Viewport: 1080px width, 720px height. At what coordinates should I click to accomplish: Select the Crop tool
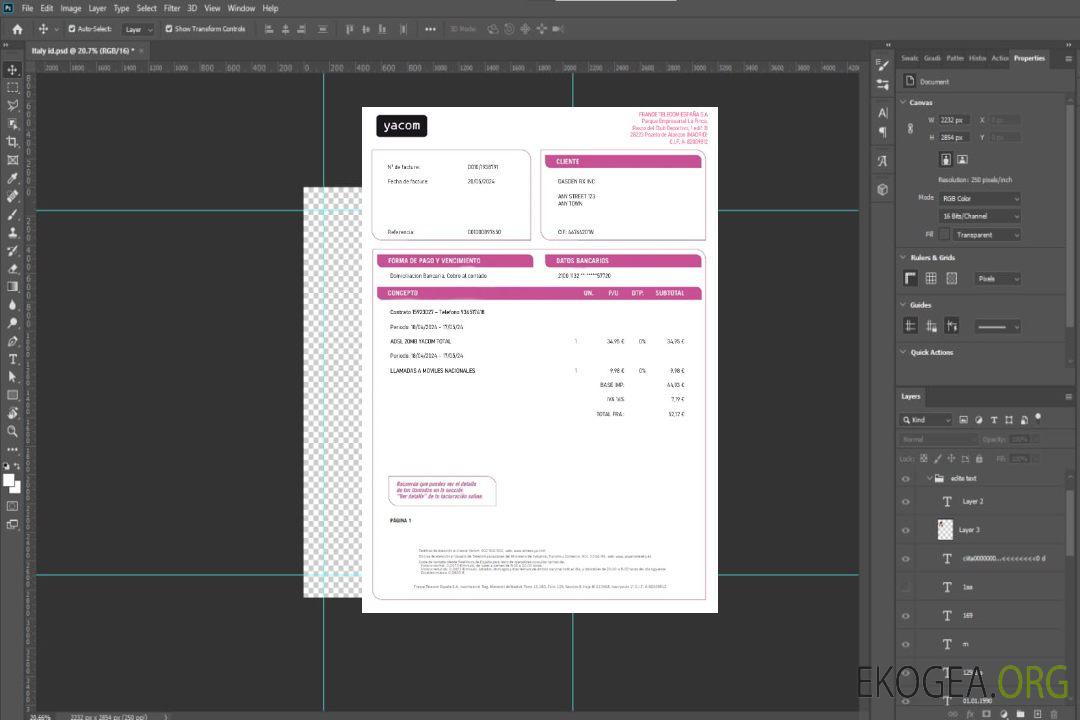tap(12, 142)
